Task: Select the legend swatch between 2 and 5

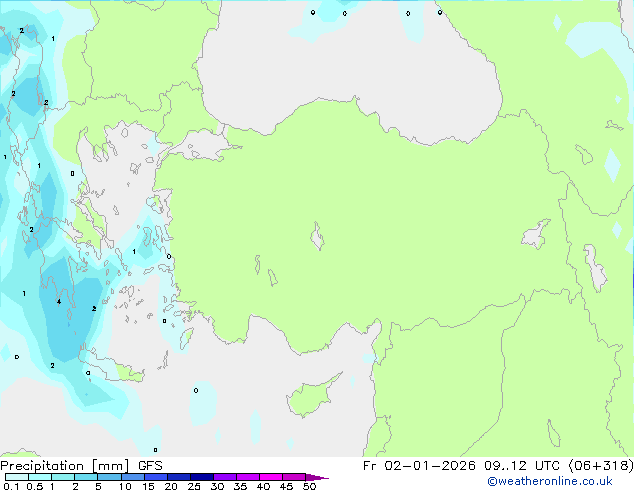Action: pos(86,477)
